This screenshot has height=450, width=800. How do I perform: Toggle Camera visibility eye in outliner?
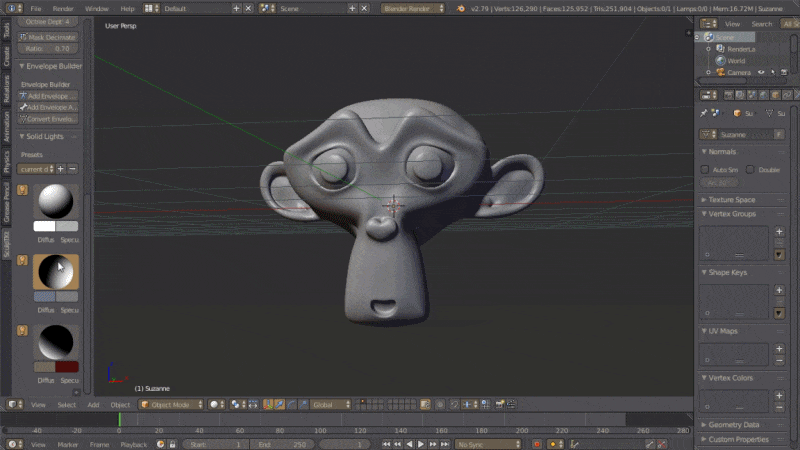(x=761, y=72)
